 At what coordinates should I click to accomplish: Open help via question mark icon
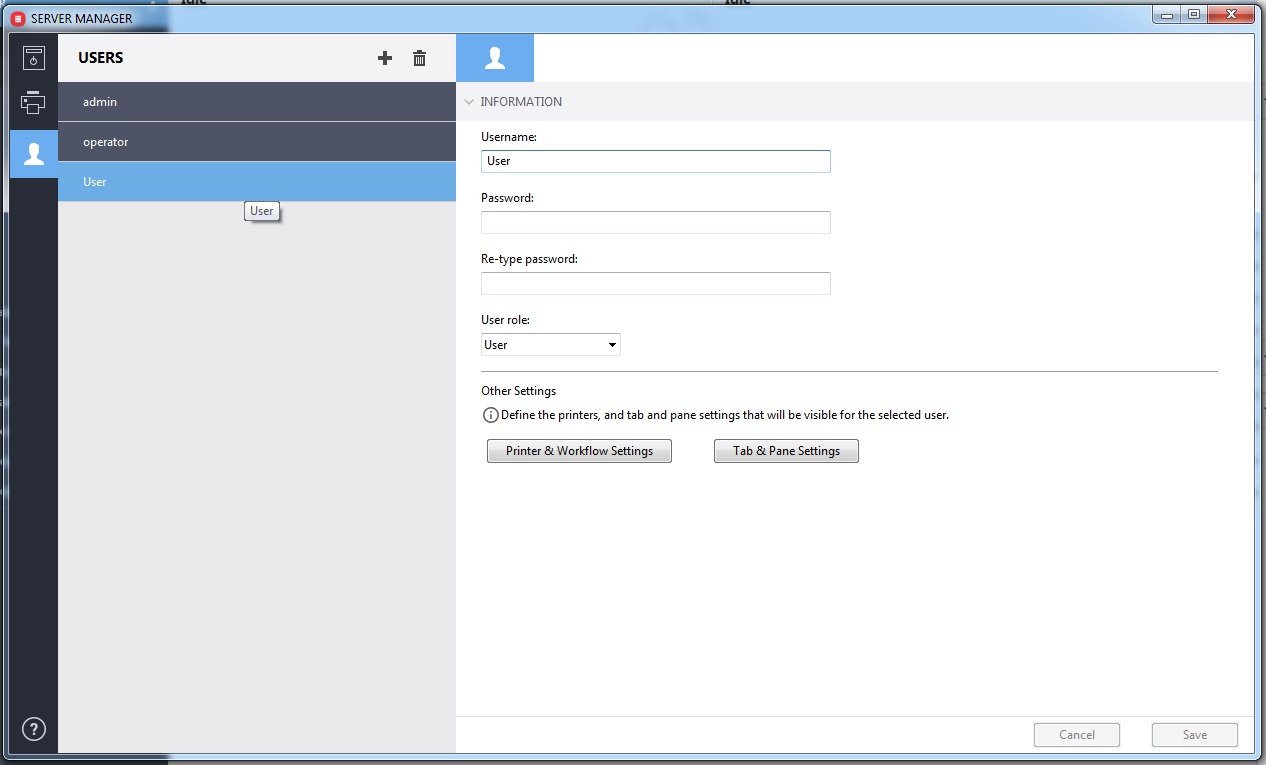pos(34,729)
